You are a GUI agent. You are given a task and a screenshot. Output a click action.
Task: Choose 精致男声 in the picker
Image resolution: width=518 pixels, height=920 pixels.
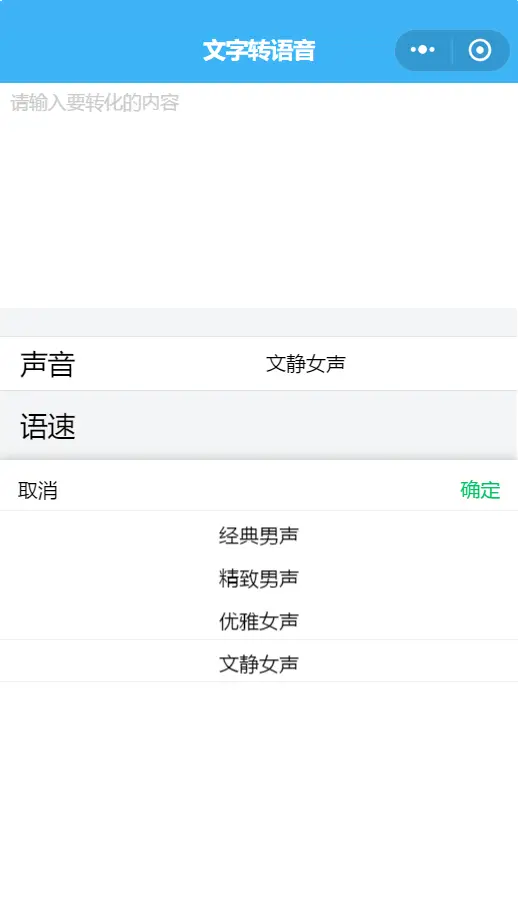259,579
